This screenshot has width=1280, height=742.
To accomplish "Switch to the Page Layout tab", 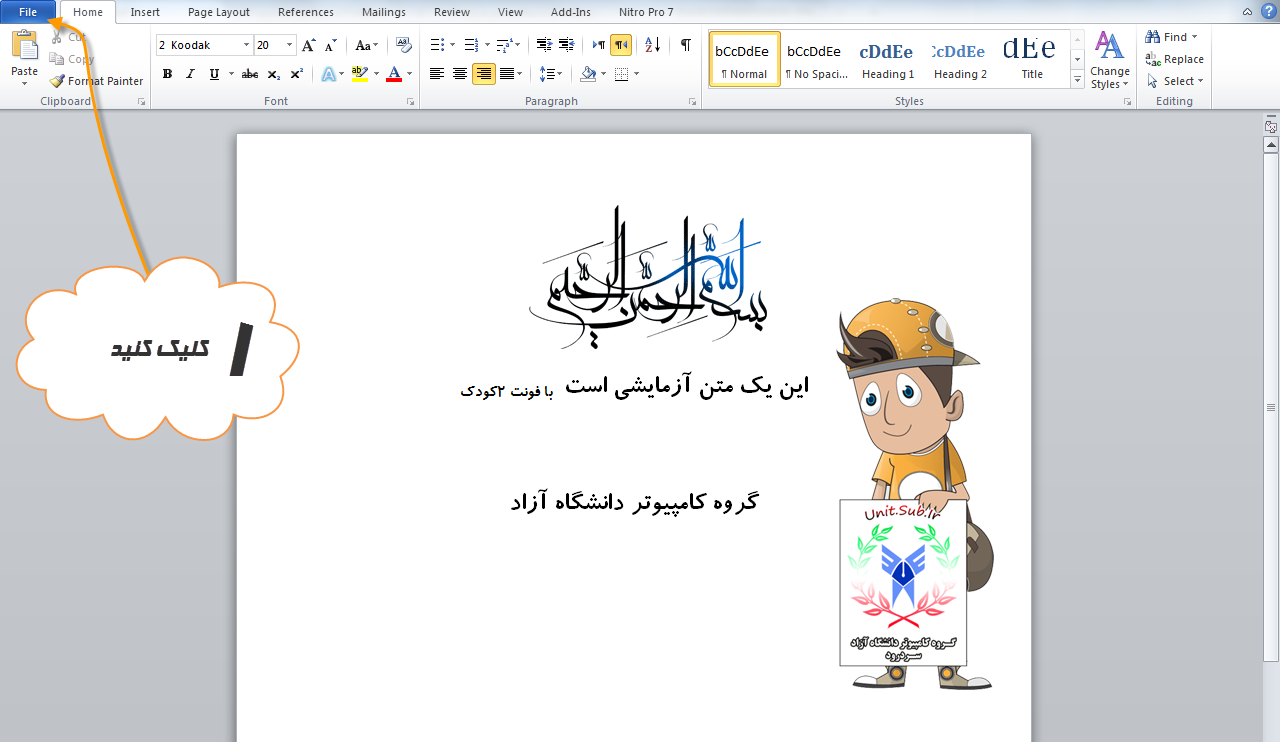I will (219, 12).
